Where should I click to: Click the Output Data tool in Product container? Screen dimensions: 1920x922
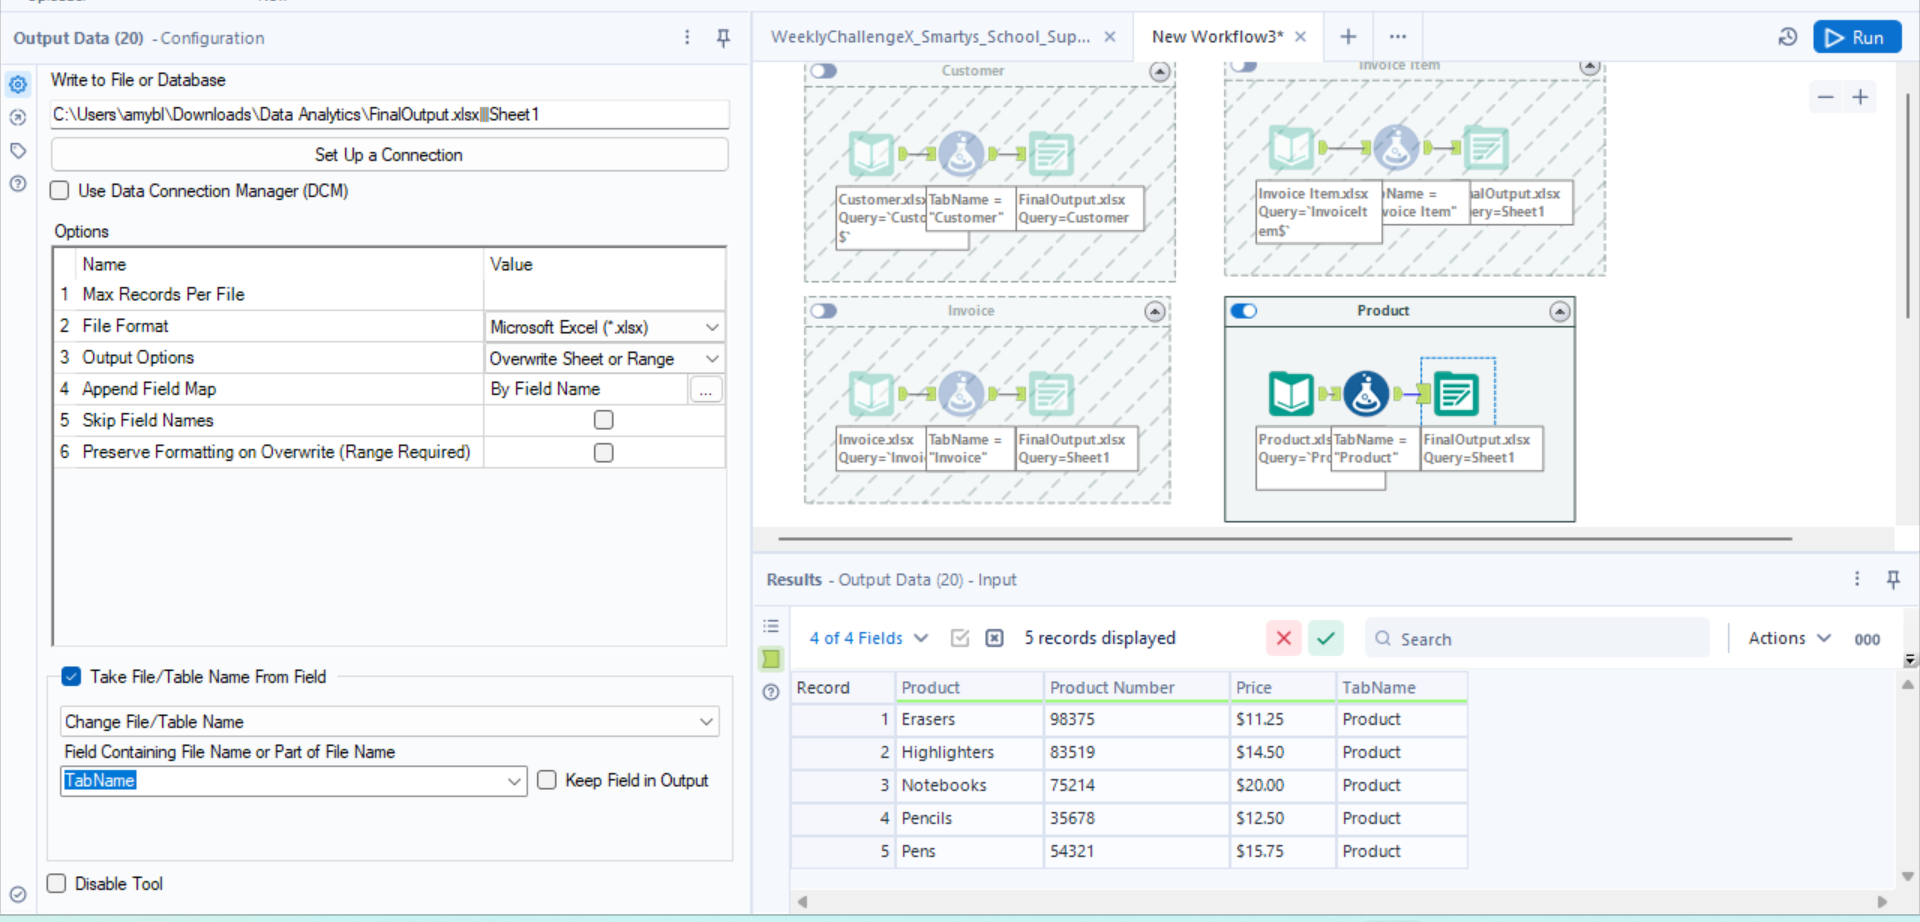click(1456, 394)
